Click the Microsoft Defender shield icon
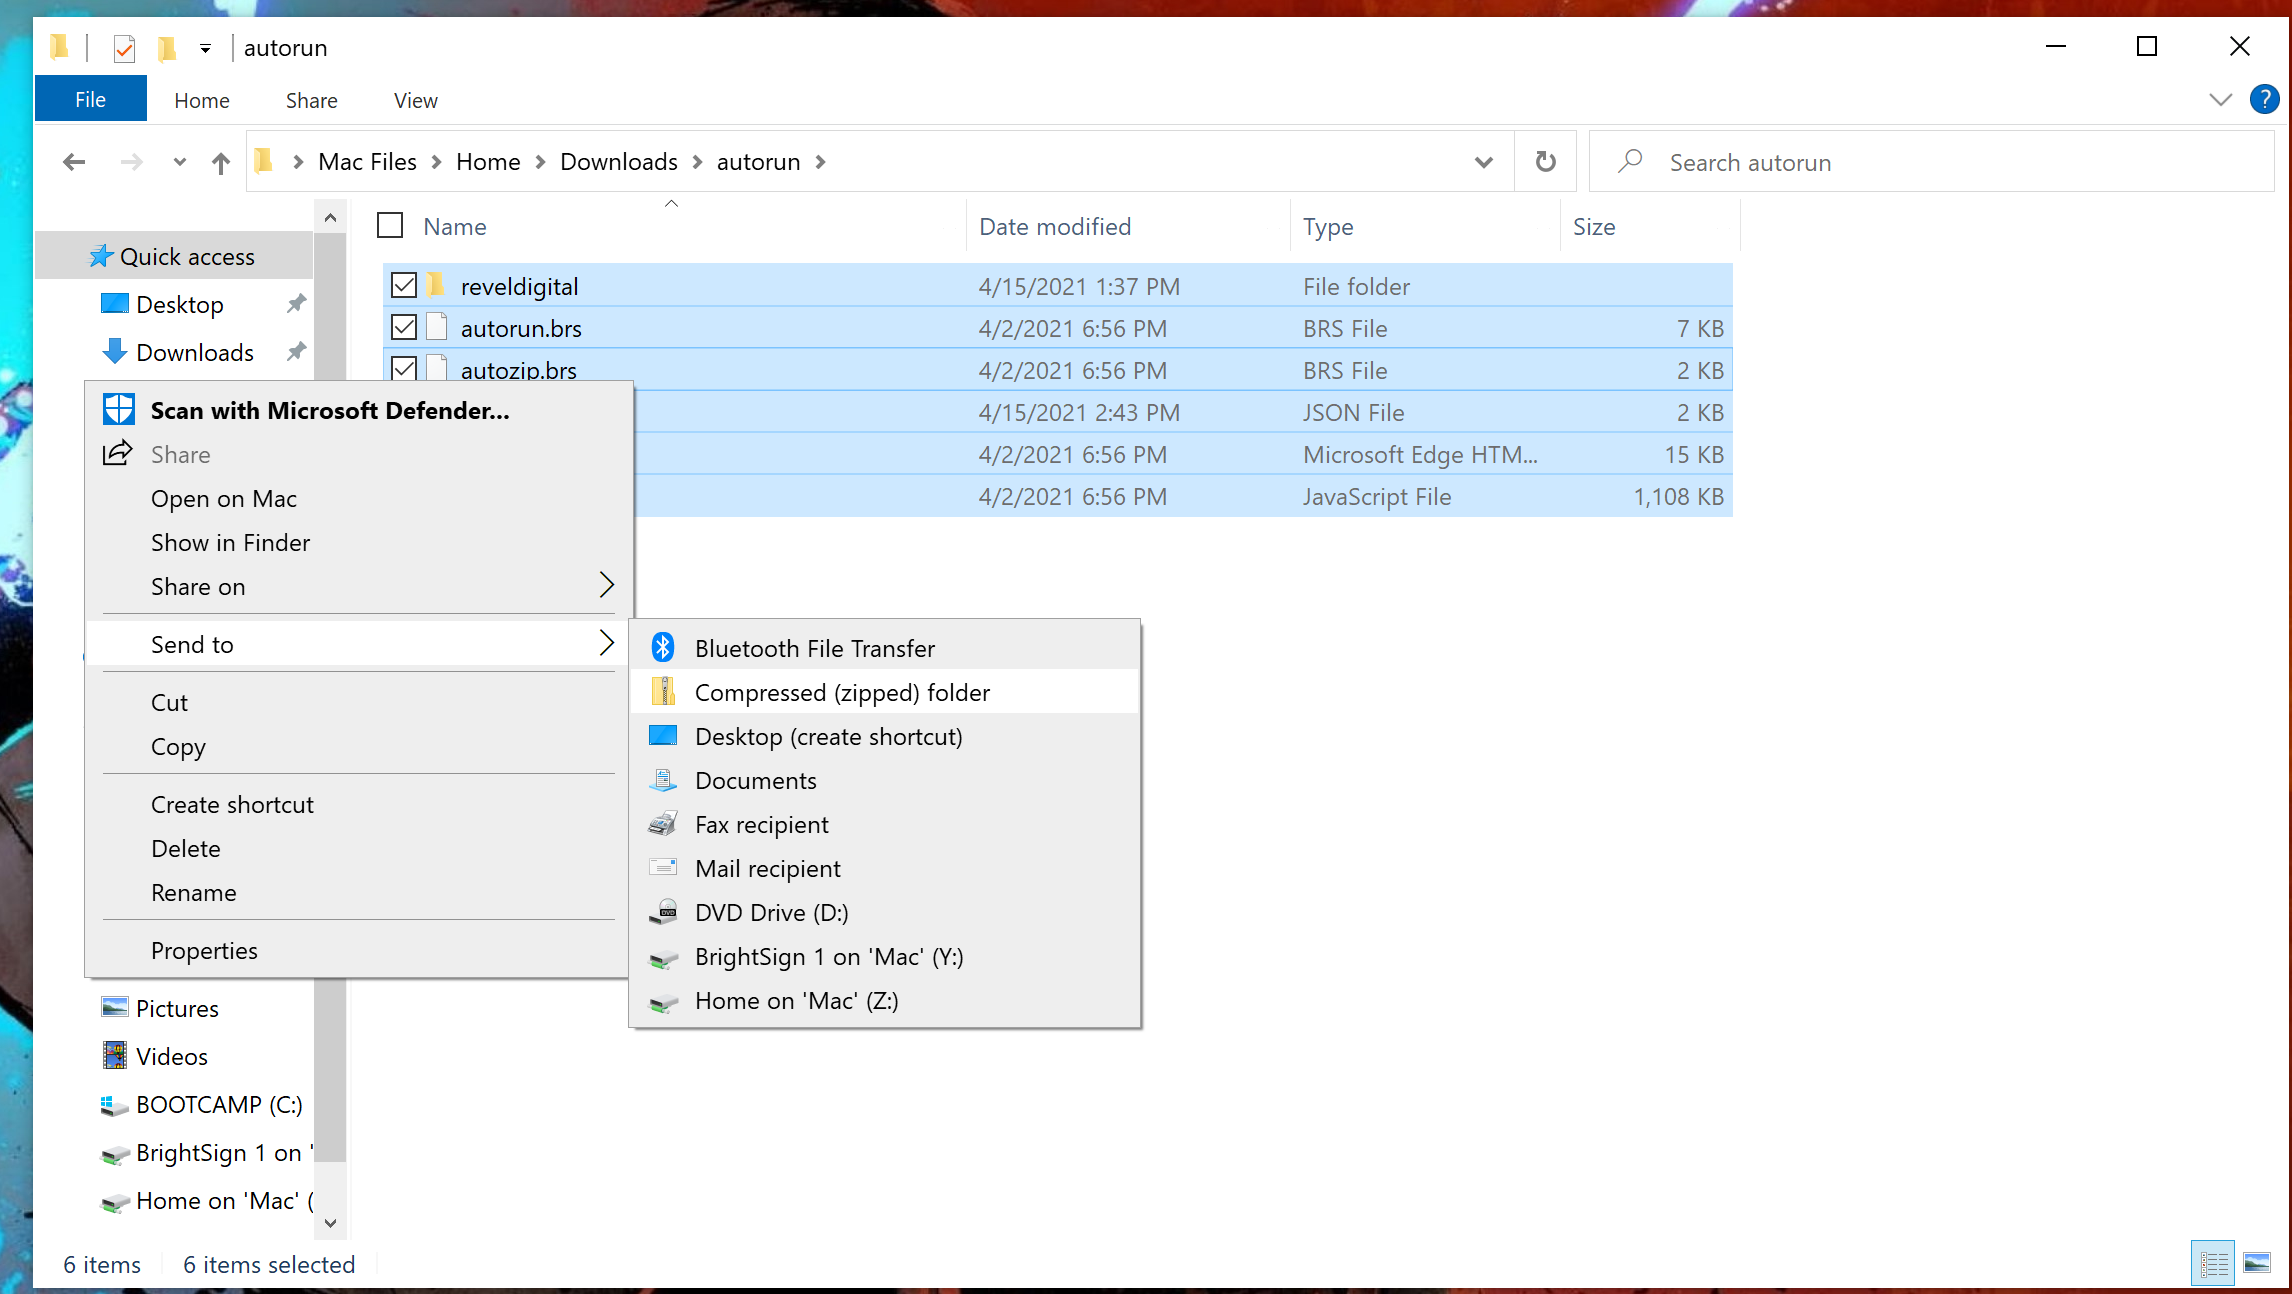The image size is (2292, 1294). point(119,410)
